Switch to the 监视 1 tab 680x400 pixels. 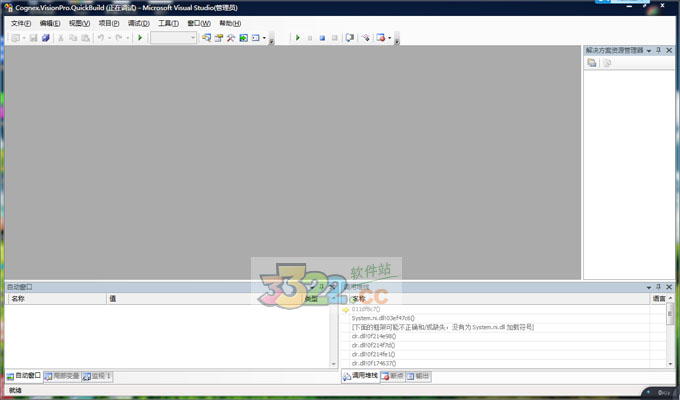click(97, 376)
